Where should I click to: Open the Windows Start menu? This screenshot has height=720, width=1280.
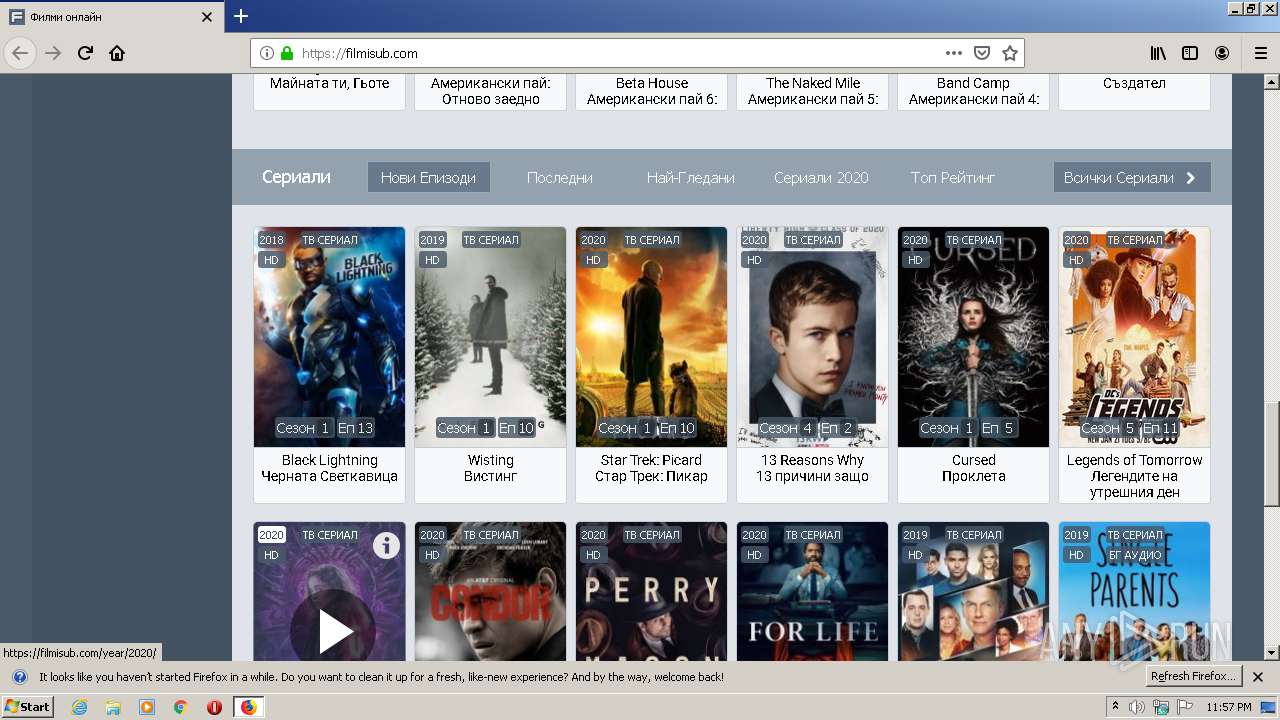(28, 706)
